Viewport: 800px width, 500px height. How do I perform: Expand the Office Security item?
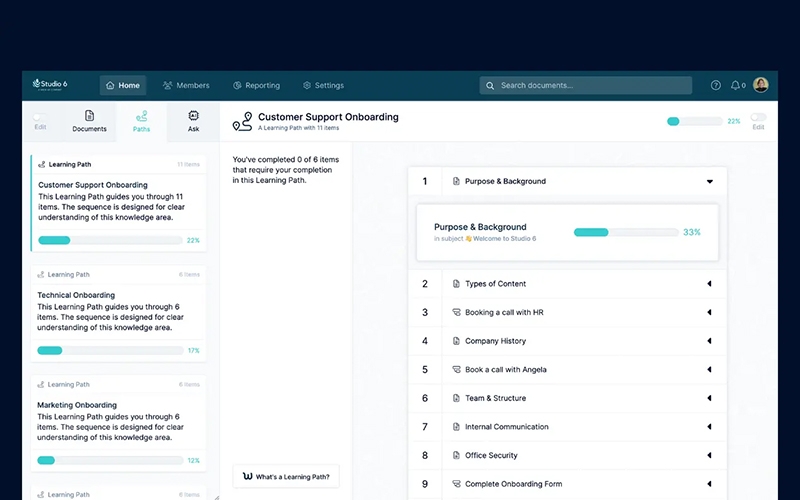click(709, 455)
